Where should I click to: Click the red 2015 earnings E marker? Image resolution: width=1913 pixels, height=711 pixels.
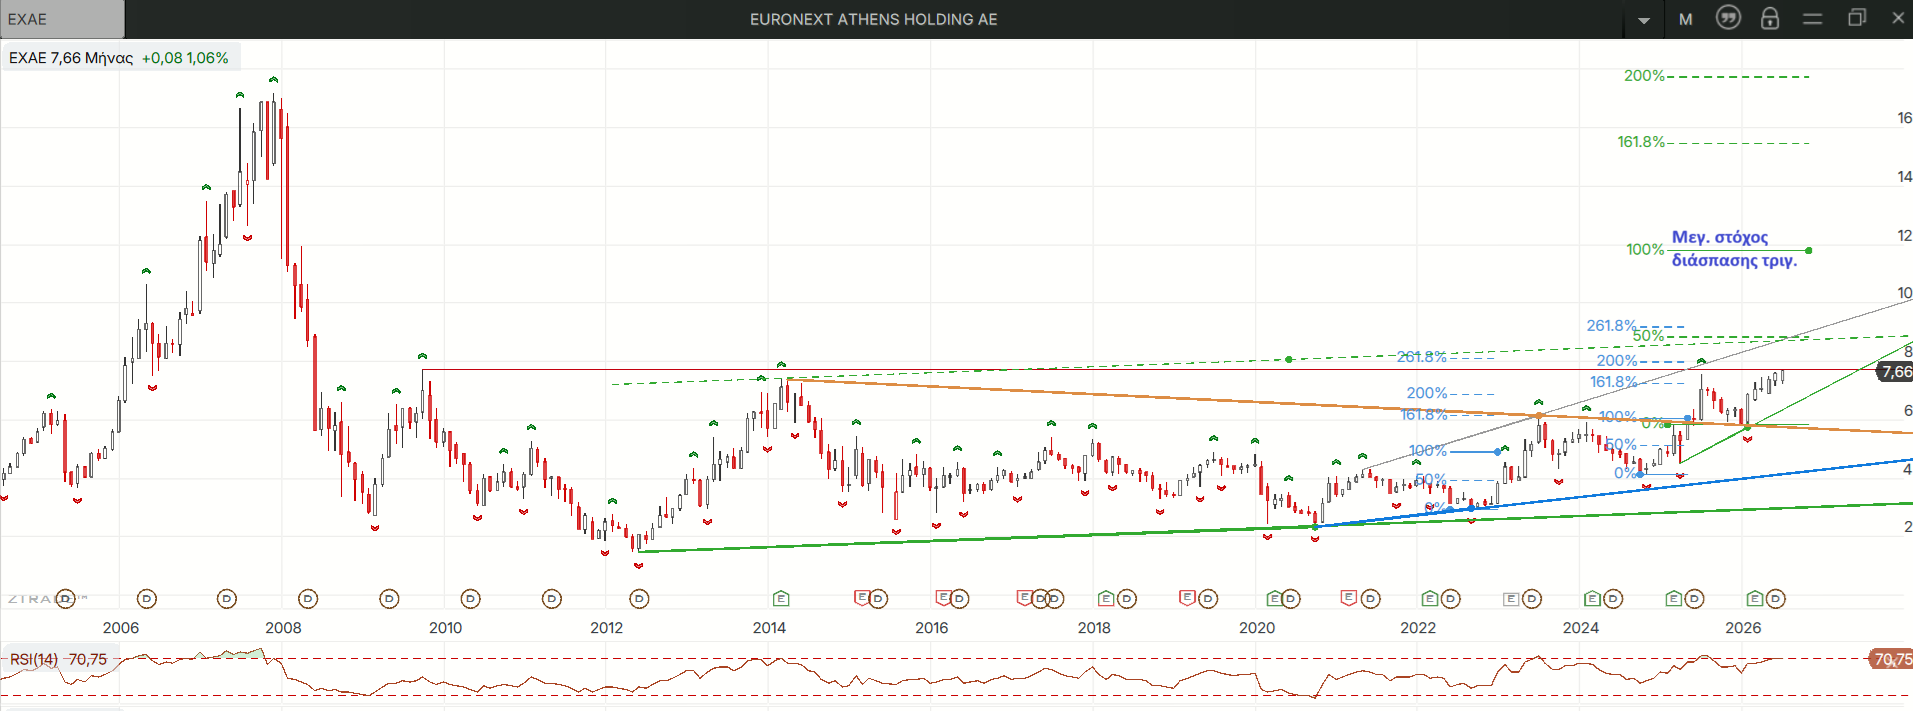point(862,598)
